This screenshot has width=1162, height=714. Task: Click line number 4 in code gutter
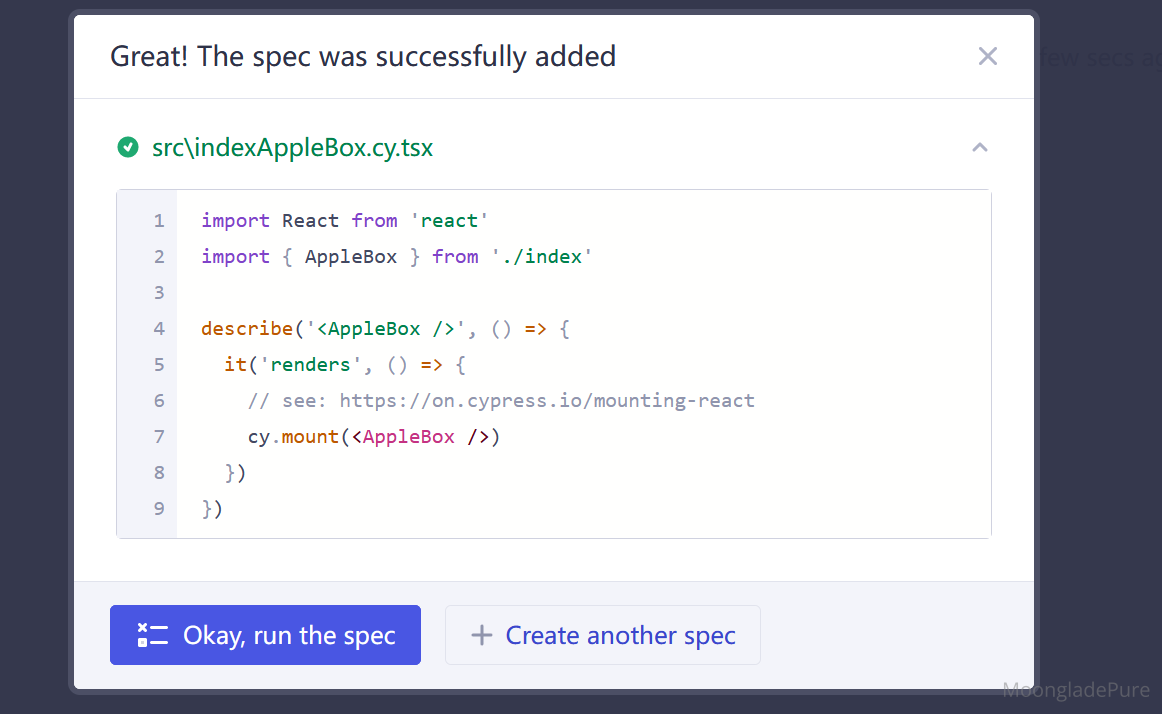click(x=159, y=329)
